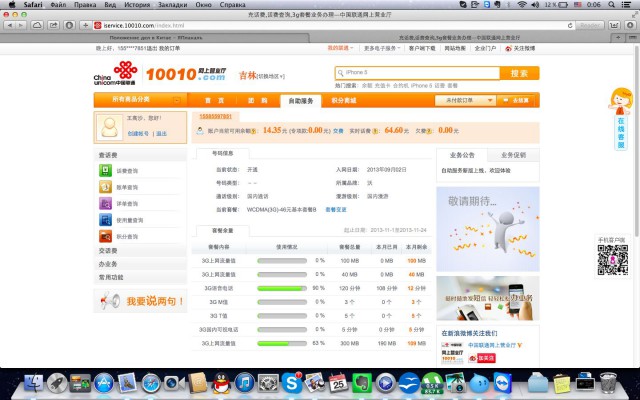Click the Safari address bar
Viewport: 640px width, 400px height.
334,25
